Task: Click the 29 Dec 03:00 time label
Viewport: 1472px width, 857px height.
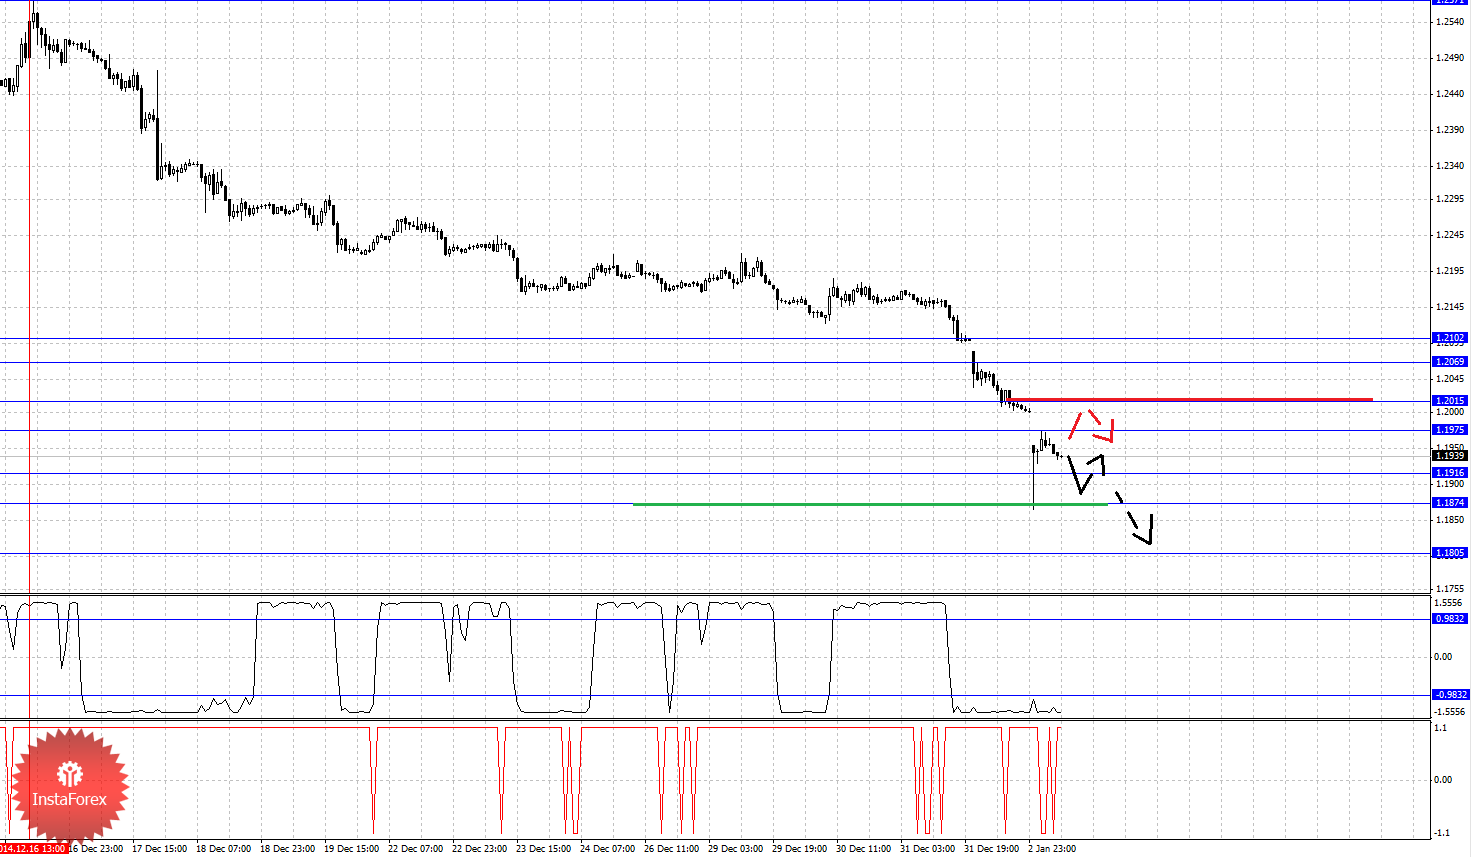Action: [x=736, y=849]
